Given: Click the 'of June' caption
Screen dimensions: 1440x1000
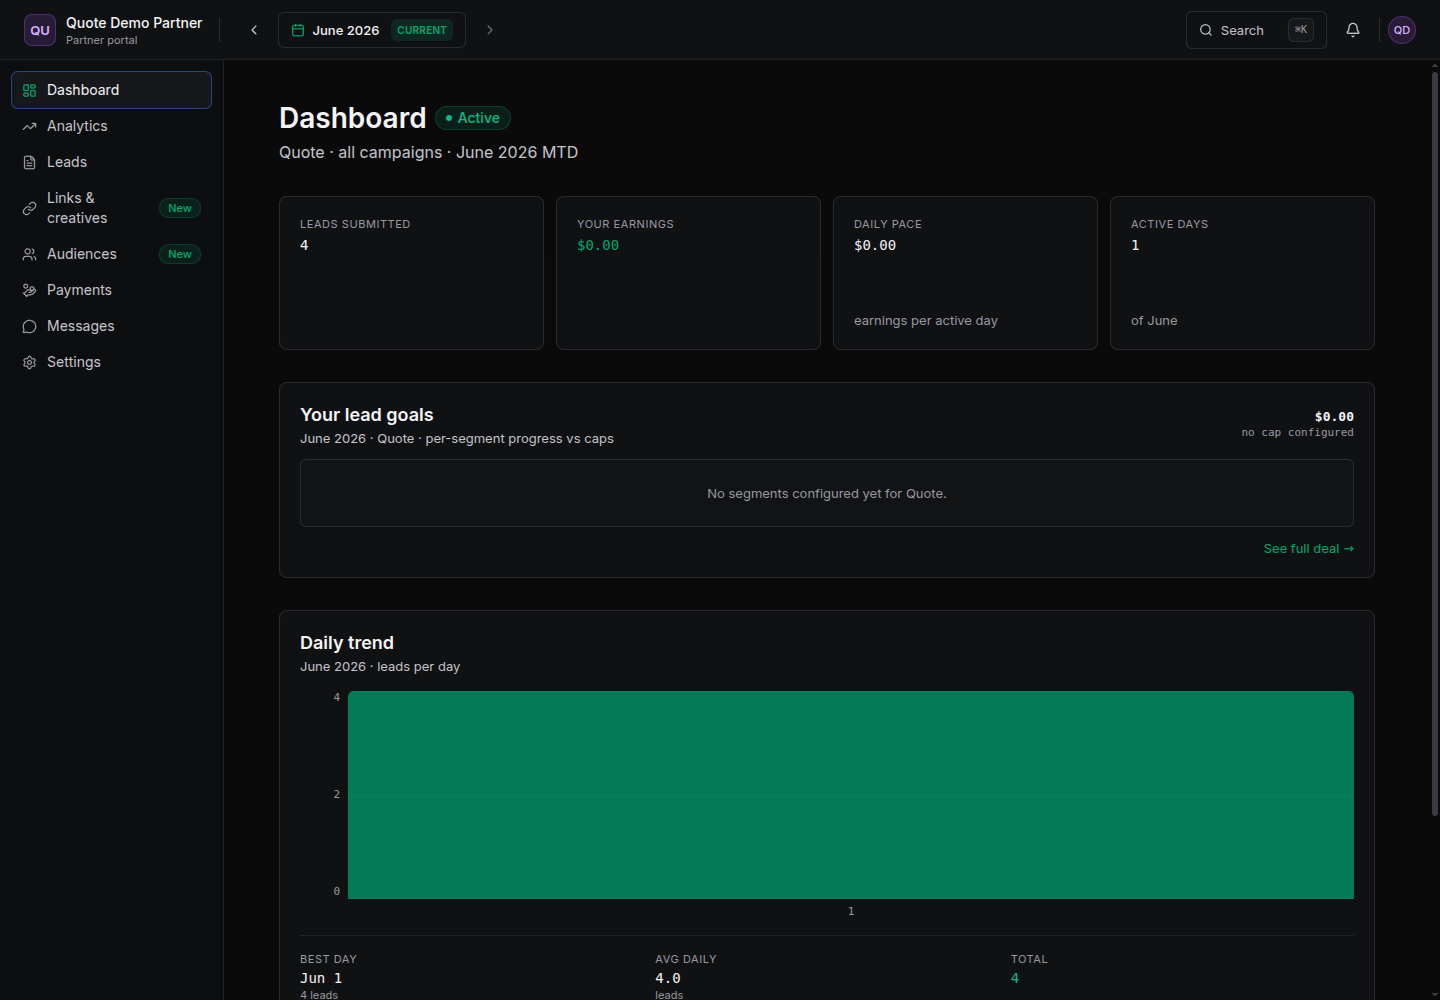Looking at the screenshot, I should pos(1154,321).
